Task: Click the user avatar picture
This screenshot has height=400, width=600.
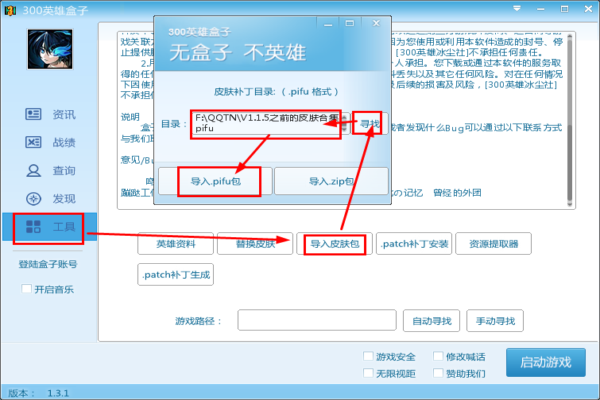Action: [x=50, y=49]
